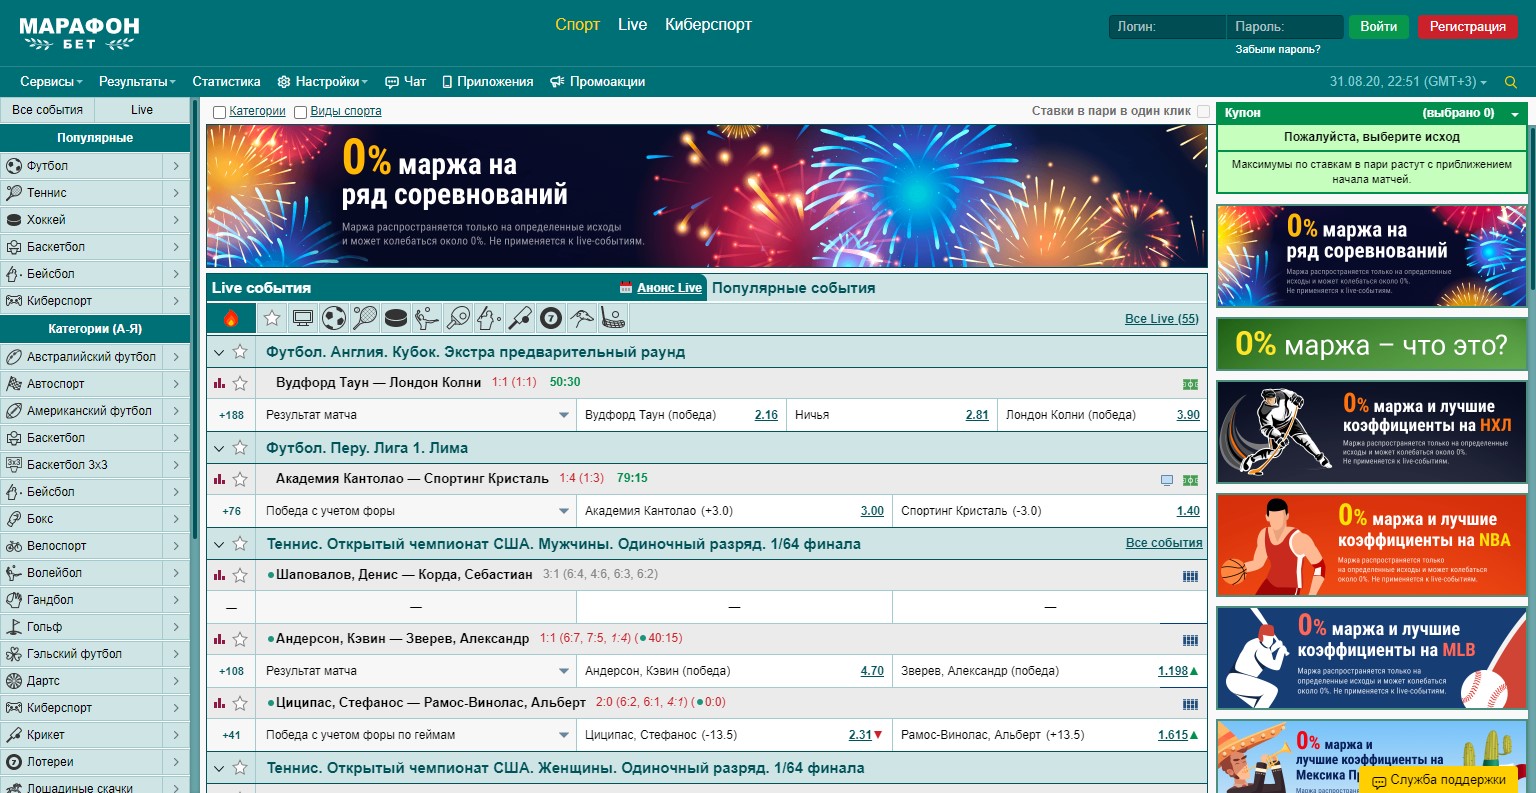Open the Популярные события tab
Screen dimensions: 1536x793
coord(793,288)
